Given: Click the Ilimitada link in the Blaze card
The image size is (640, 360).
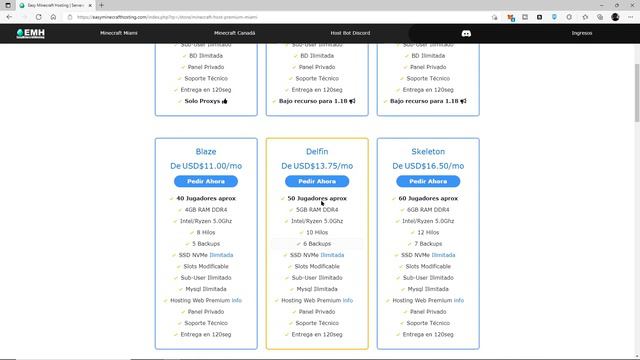Looking at the screenshot, I should click(x=221, y=255).
